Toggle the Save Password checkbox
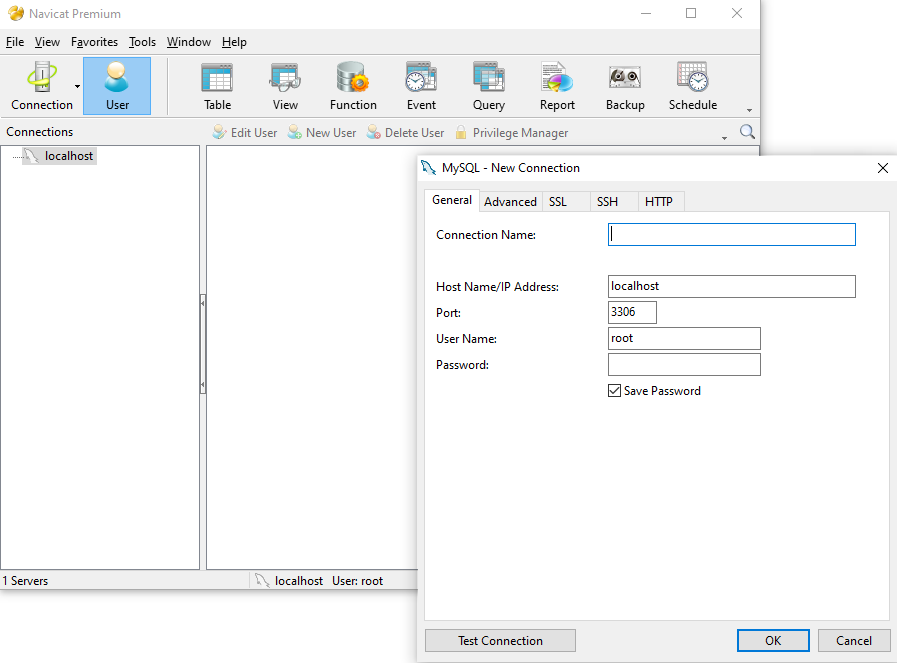897x663 pixels. pos(614,391)
